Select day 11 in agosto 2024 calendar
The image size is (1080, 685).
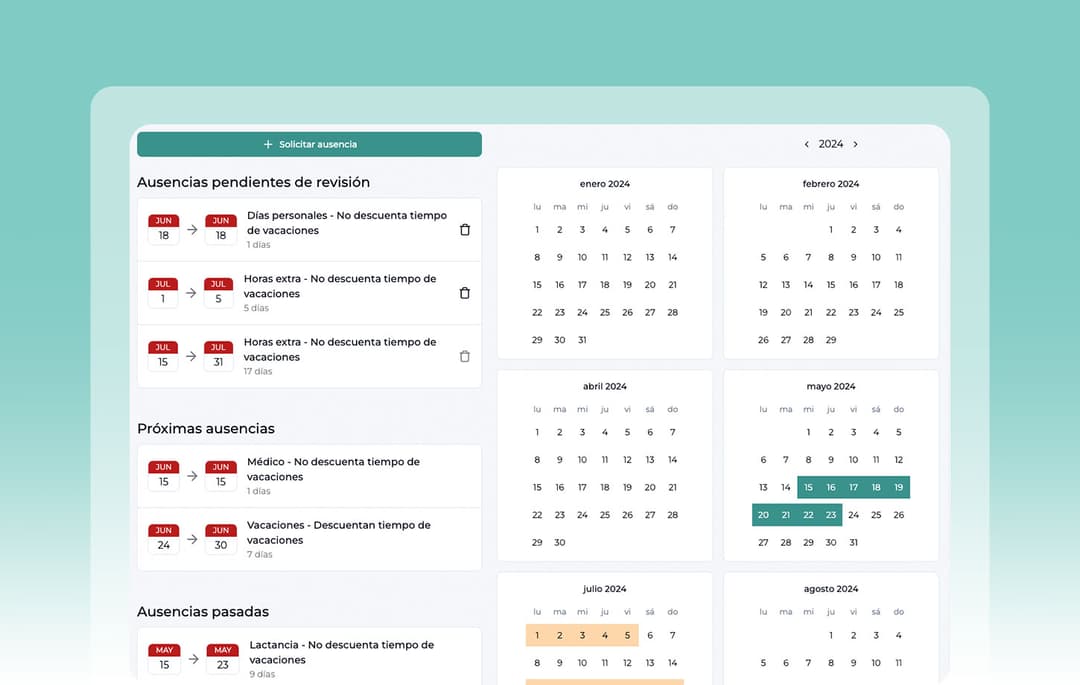pos(899,663)
